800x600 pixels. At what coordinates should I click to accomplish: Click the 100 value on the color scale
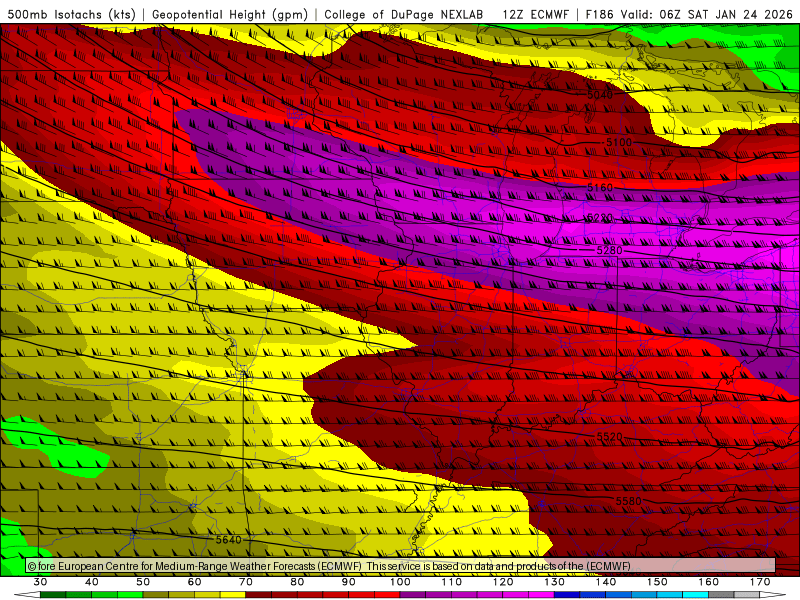click(400, 582)
